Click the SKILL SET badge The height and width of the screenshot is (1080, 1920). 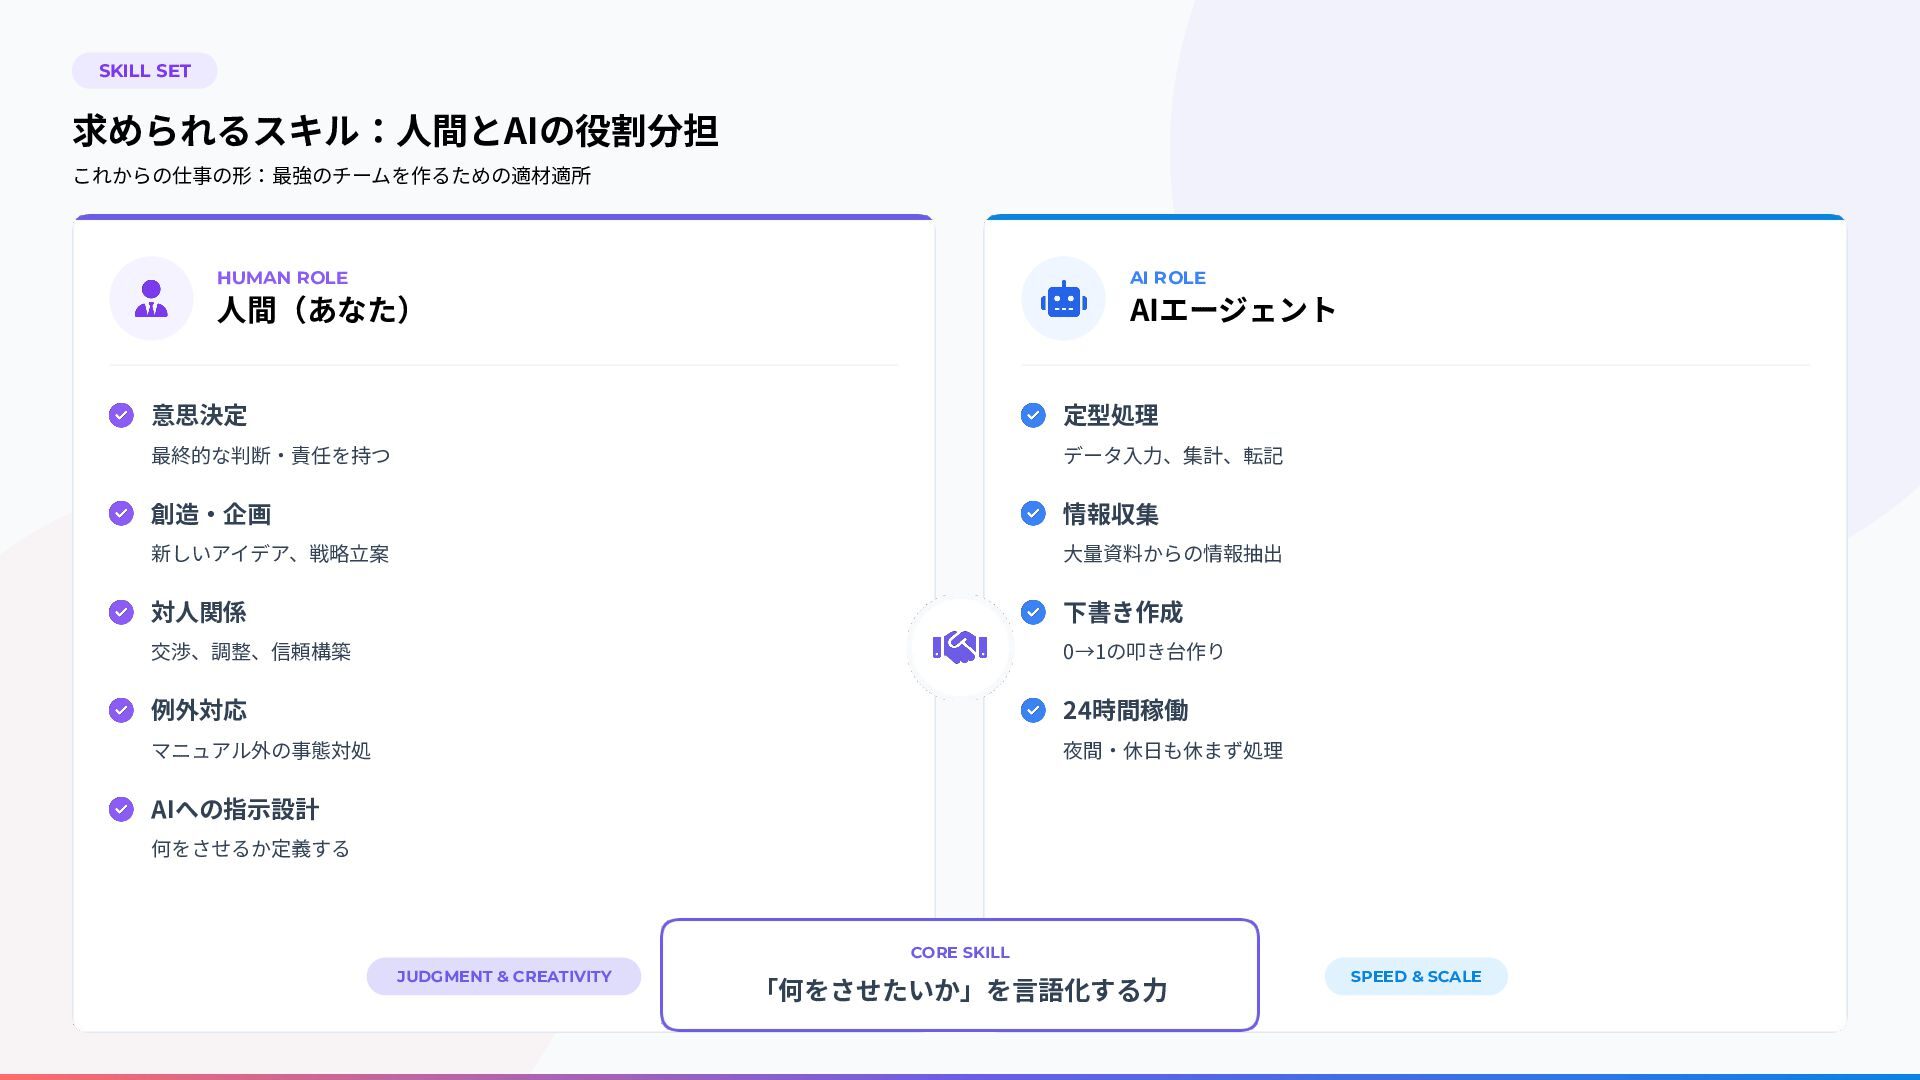point(144,71)
